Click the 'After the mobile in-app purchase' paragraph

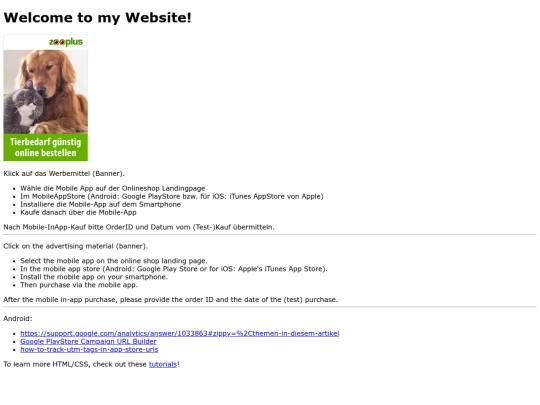[x=170, y=300]
